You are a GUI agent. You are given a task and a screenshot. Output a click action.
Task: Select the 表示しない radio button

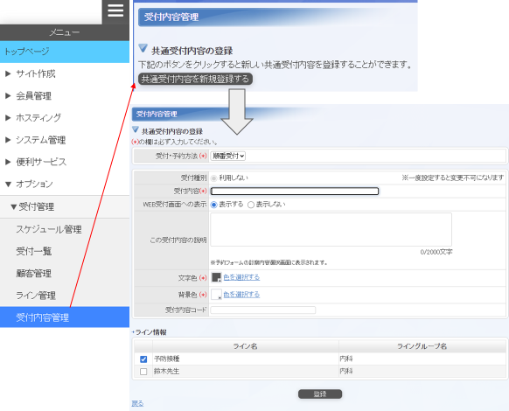click(251, 205)
